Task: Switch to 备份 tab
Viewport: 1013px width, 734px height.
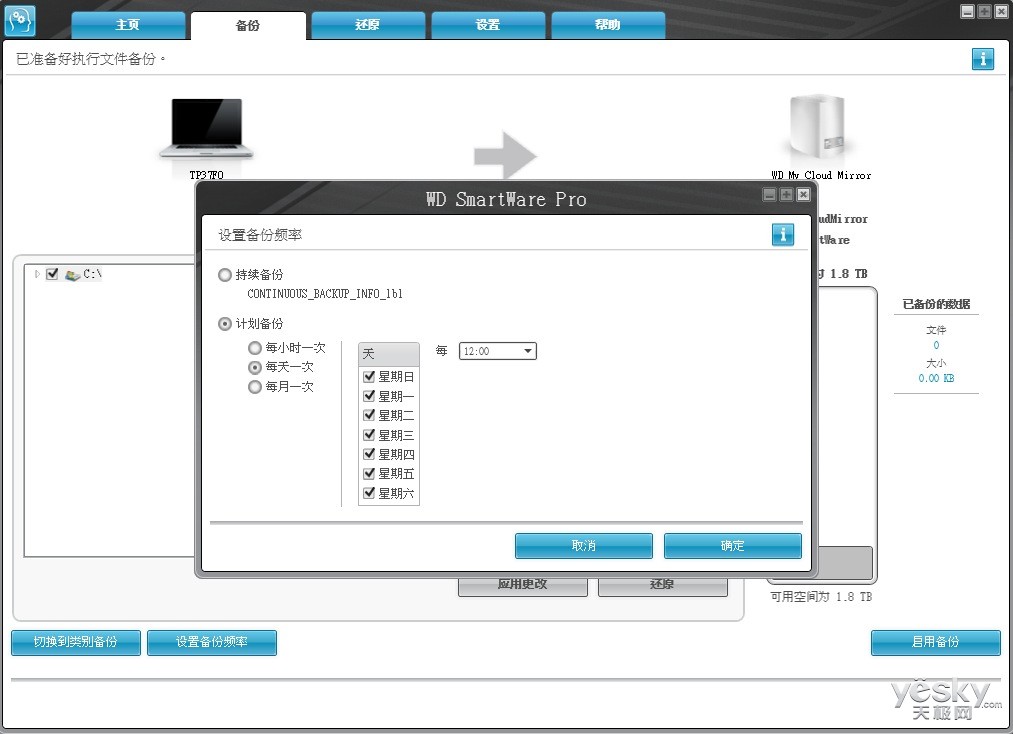Action: pos(248,25)
